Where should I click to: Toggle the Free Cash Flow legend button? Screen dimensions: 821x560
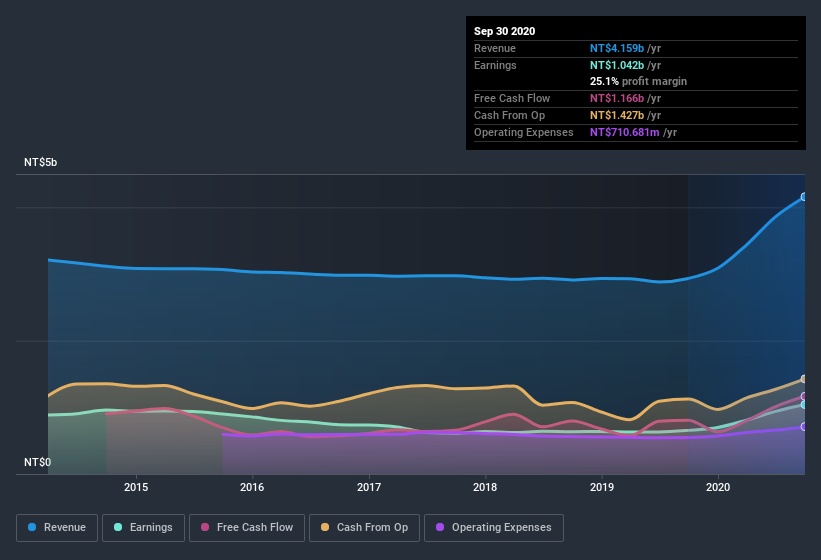pyautogui.click(x=247, y=528)
